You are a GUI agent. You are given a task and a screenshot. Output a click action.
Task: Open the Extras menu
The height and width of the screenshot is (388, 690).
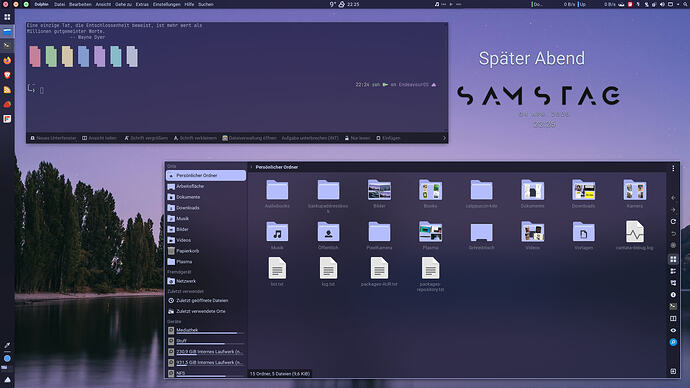coord(142,4)
